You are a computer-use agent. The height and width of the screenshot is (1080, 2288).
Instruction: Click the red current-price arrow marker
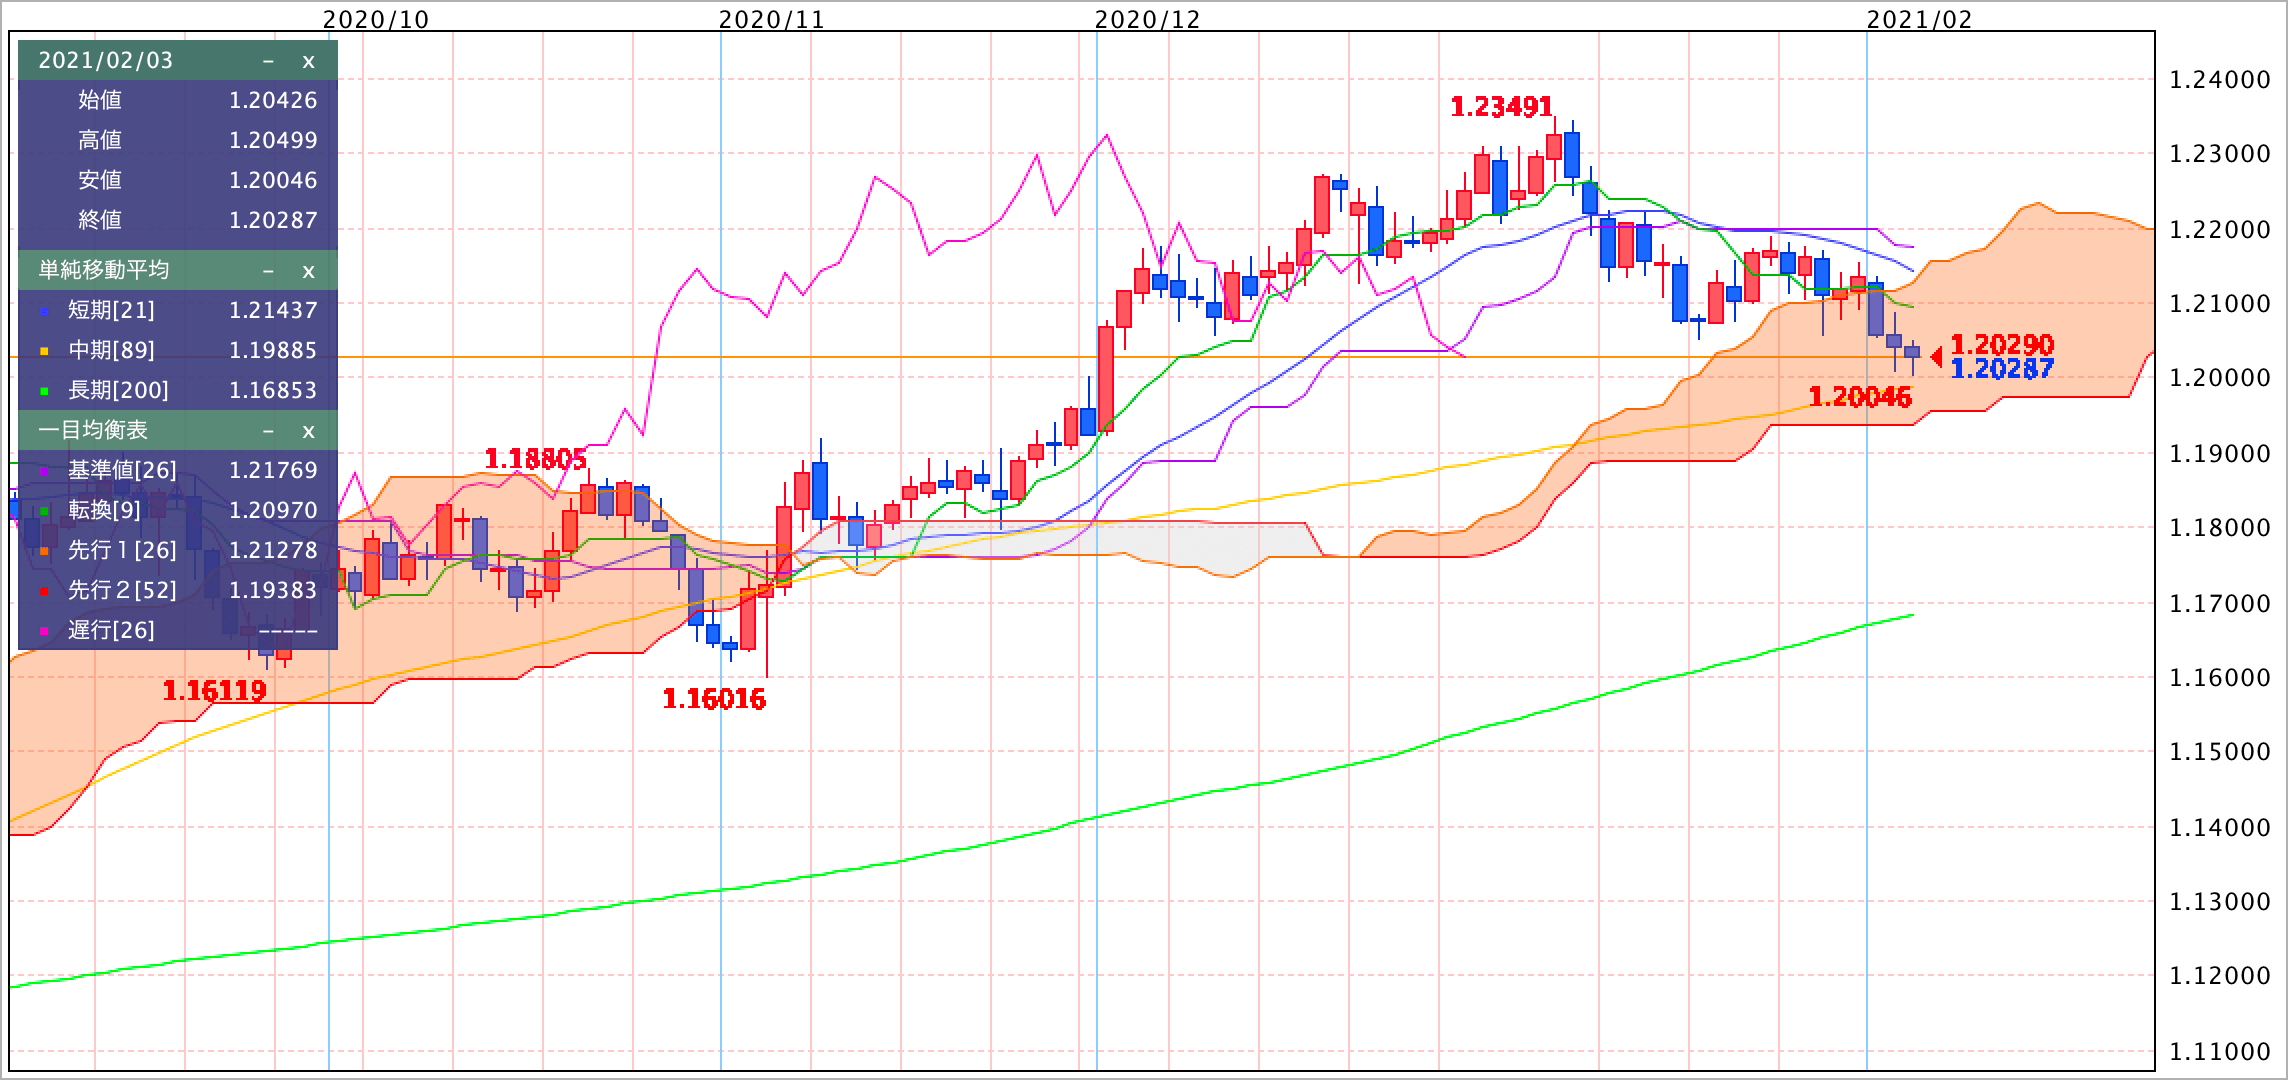[x=1937, y=356]
